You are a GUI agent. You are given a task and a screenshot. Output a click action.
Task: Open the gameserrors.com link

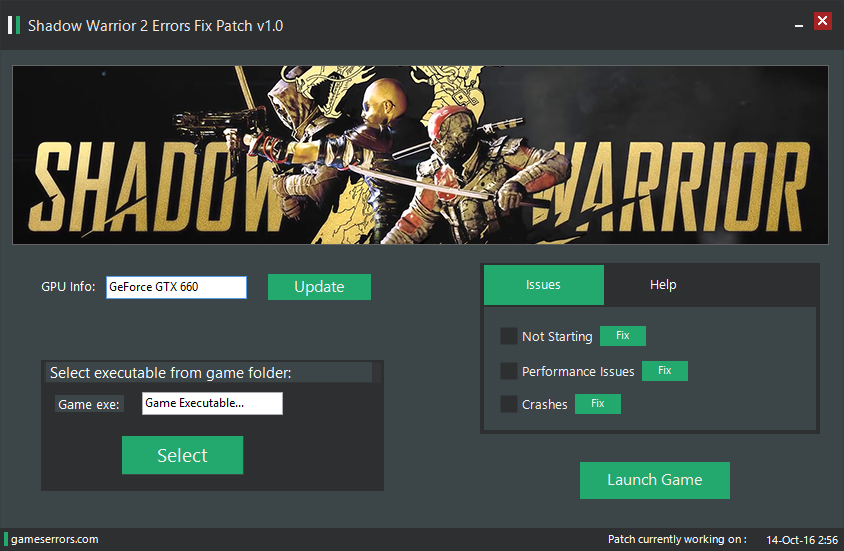click(x=54, y=539)
